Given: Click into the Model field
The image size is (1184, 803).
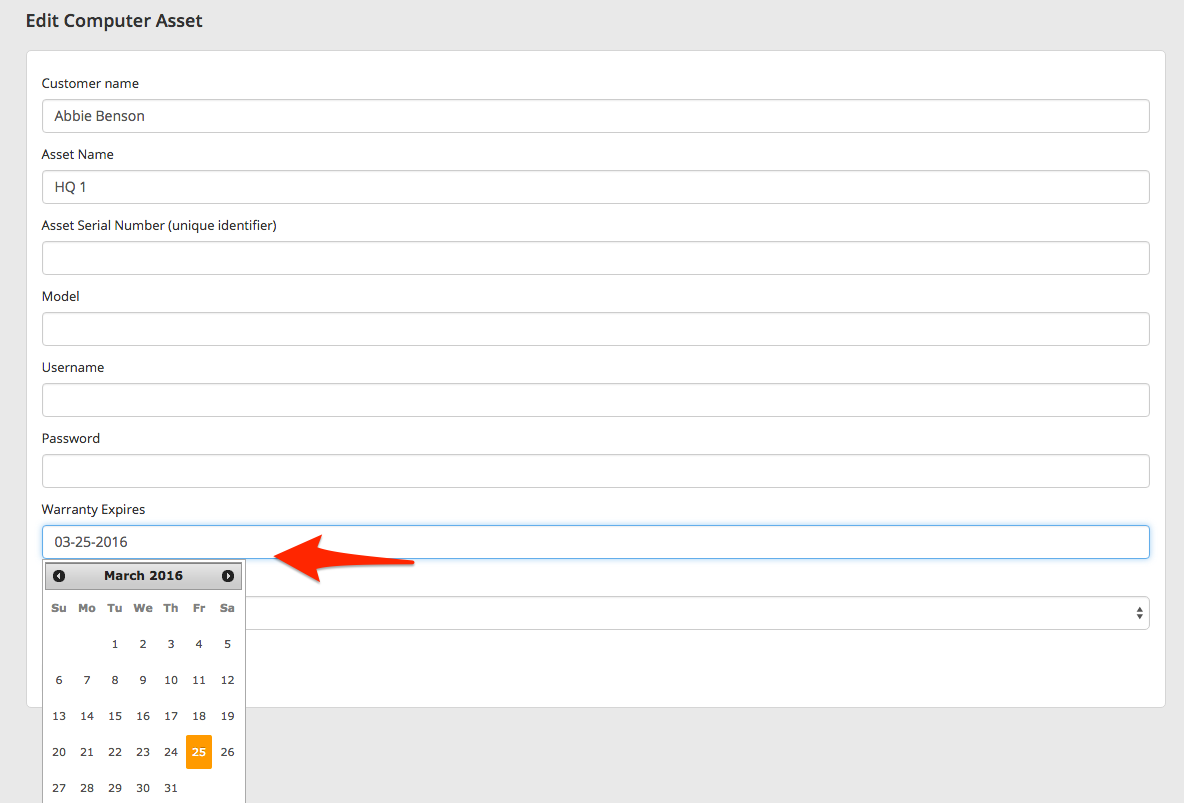Looking at the screenshot, I should click(x=595, y=329).
